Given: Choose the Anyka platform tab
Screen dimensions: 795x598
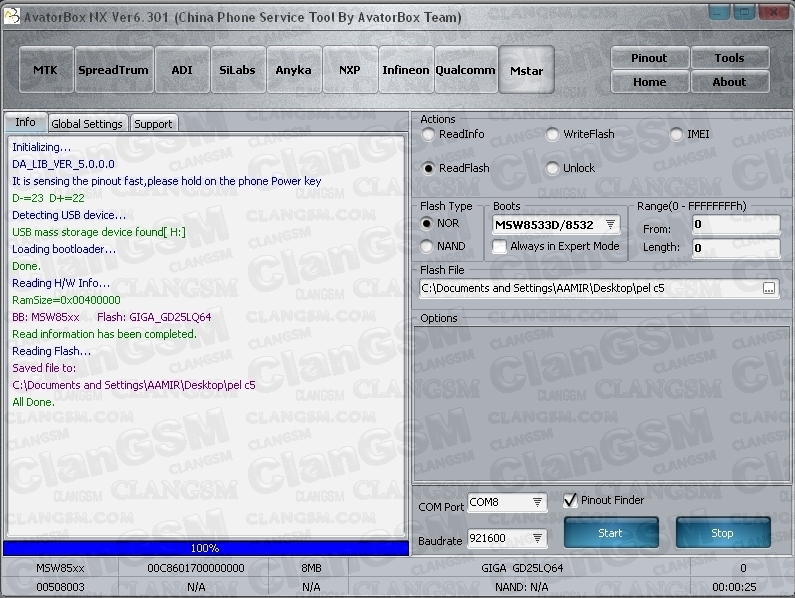Looking at the screenshot, I should tap(294, 69).
